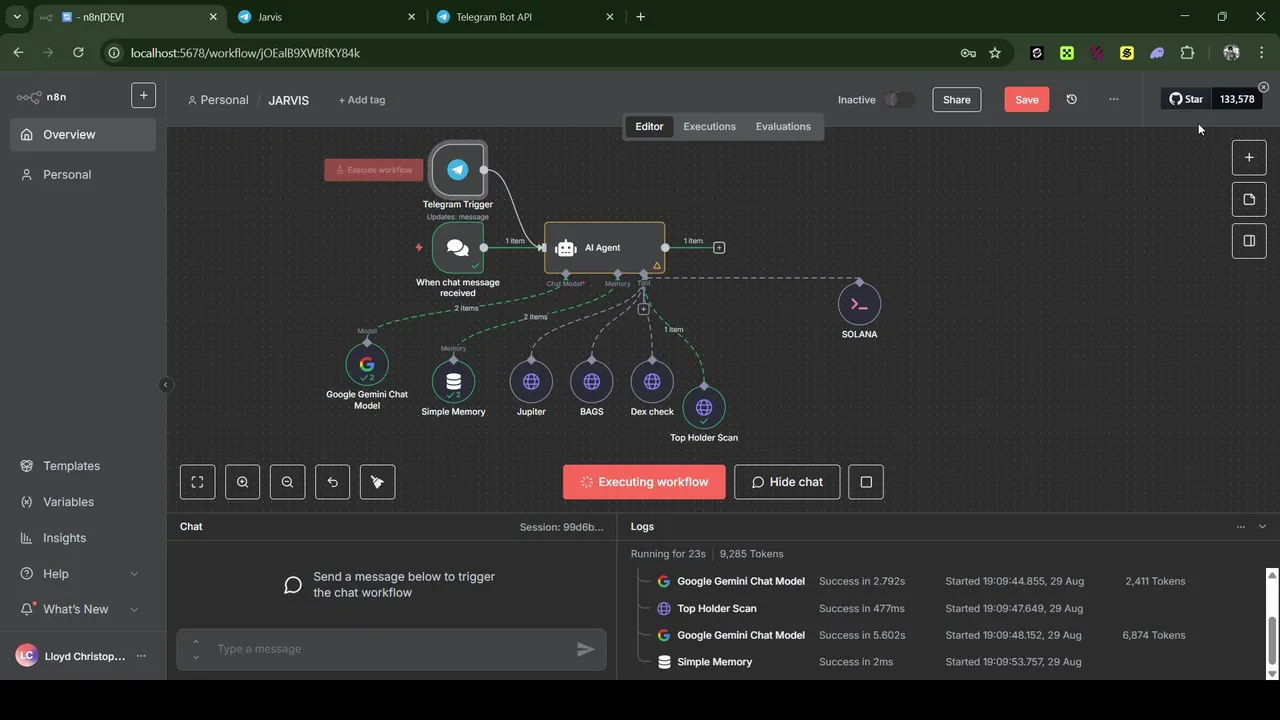Screen dimensions: 1280x720
Task: Click the GitHub Star button
Action: tap(1186, 99)
